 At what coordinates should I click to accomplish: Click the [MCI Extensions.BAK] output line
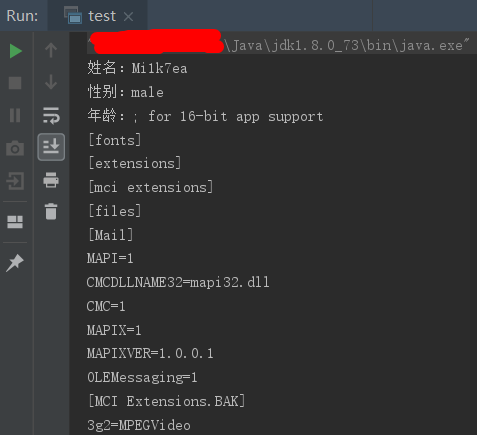[166, 401]
